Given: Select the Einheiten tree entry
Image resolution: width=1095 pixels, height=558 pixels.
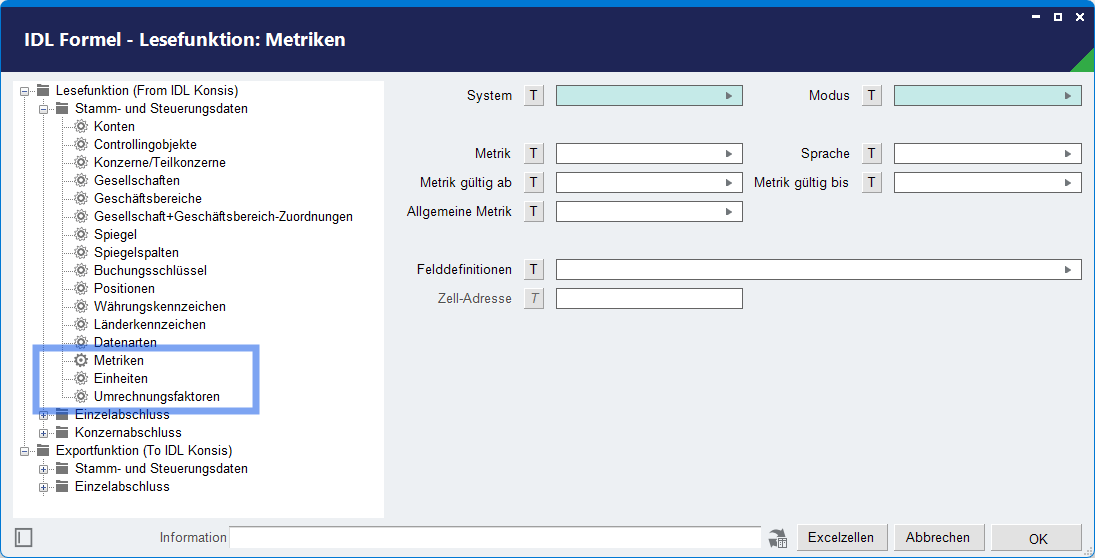Looking at the screenshot, I should tap(121, 379).
